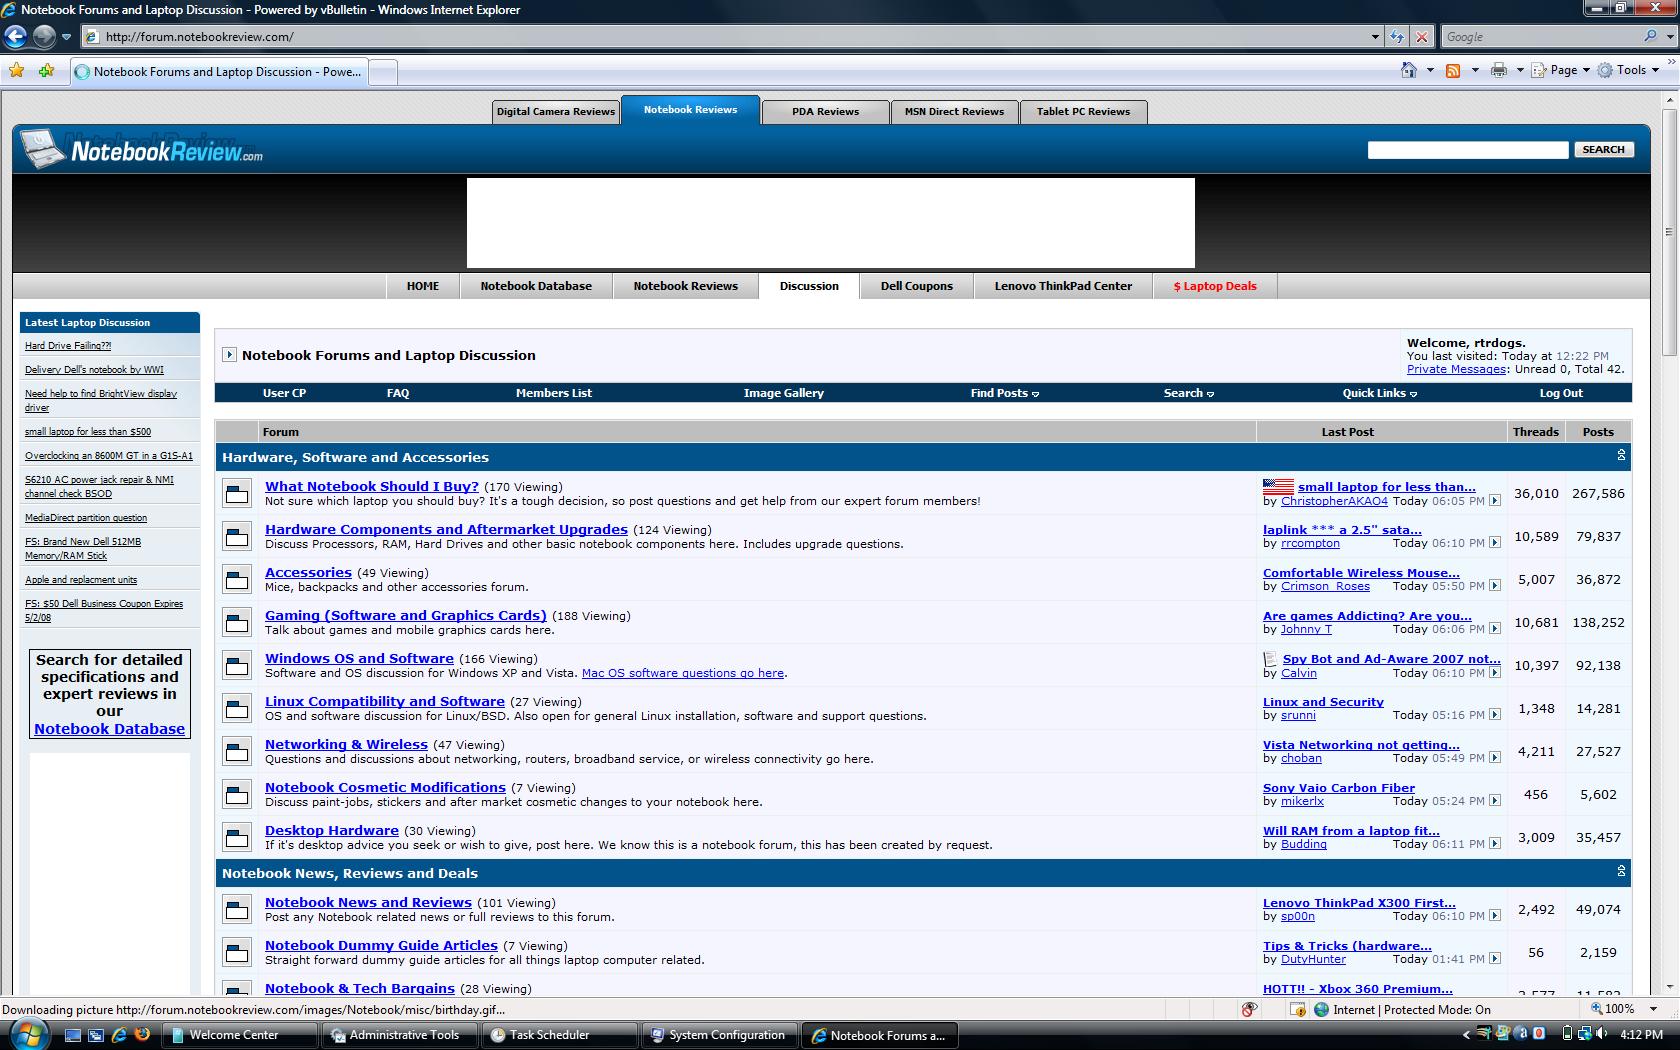Click the popup blocked status bar icon
Viewport: 1680px width, 1050px height.
1297,1010
